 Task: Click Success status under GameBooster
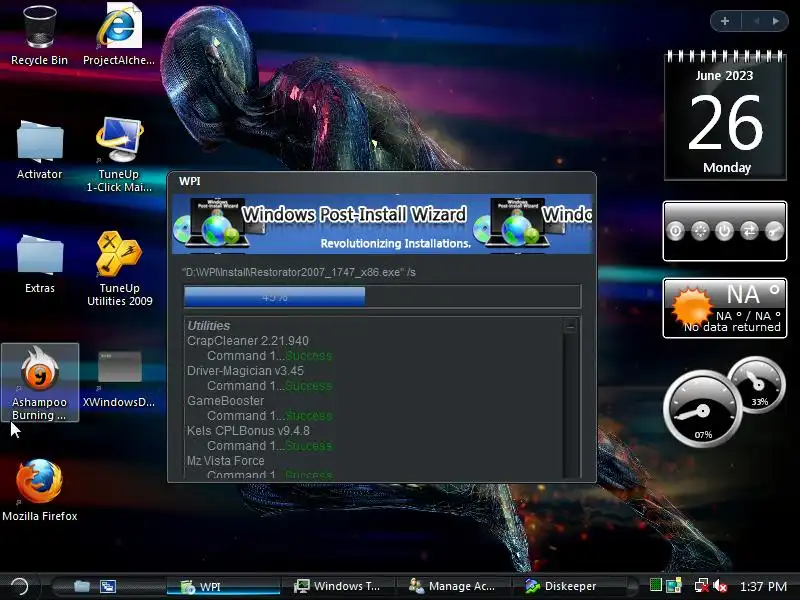309,416
